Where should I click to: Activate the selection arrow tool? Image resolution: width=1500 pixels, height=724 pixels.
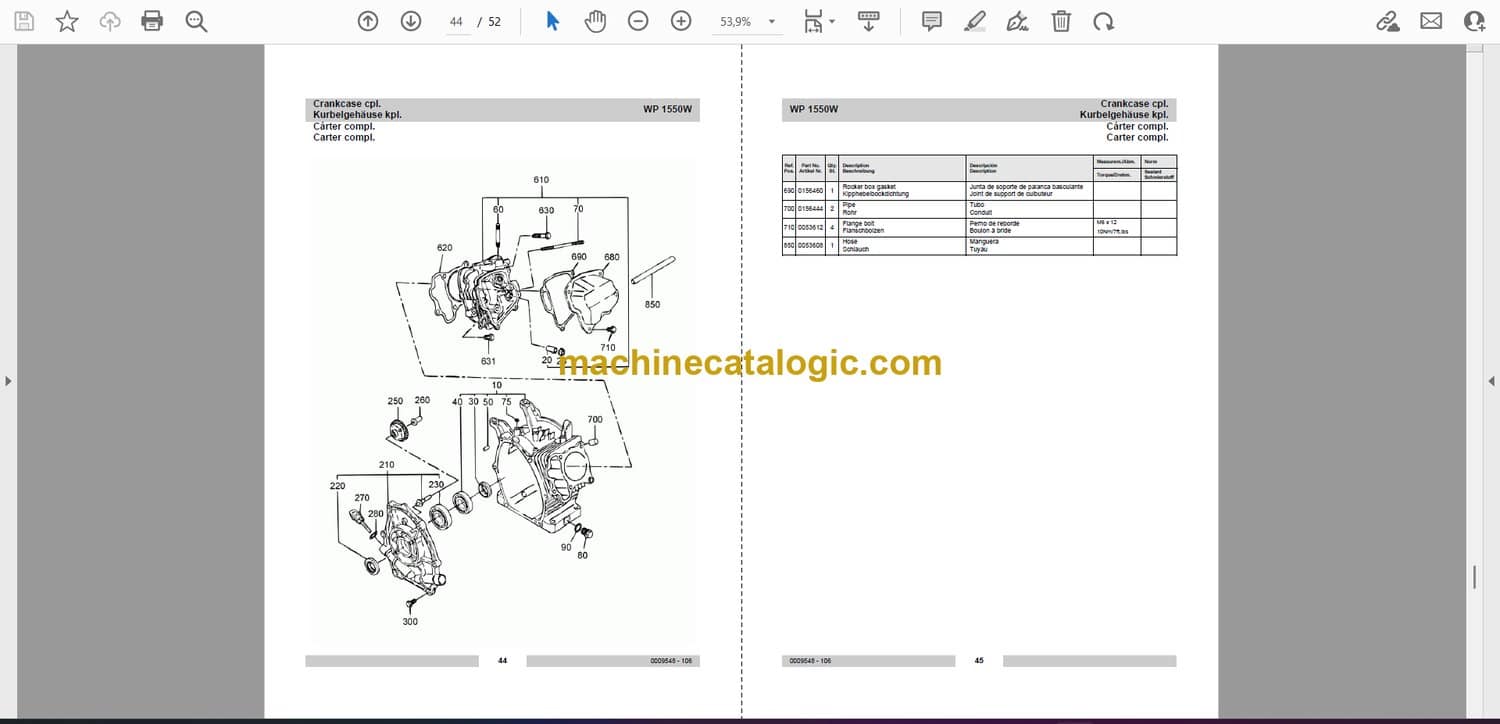553,21
